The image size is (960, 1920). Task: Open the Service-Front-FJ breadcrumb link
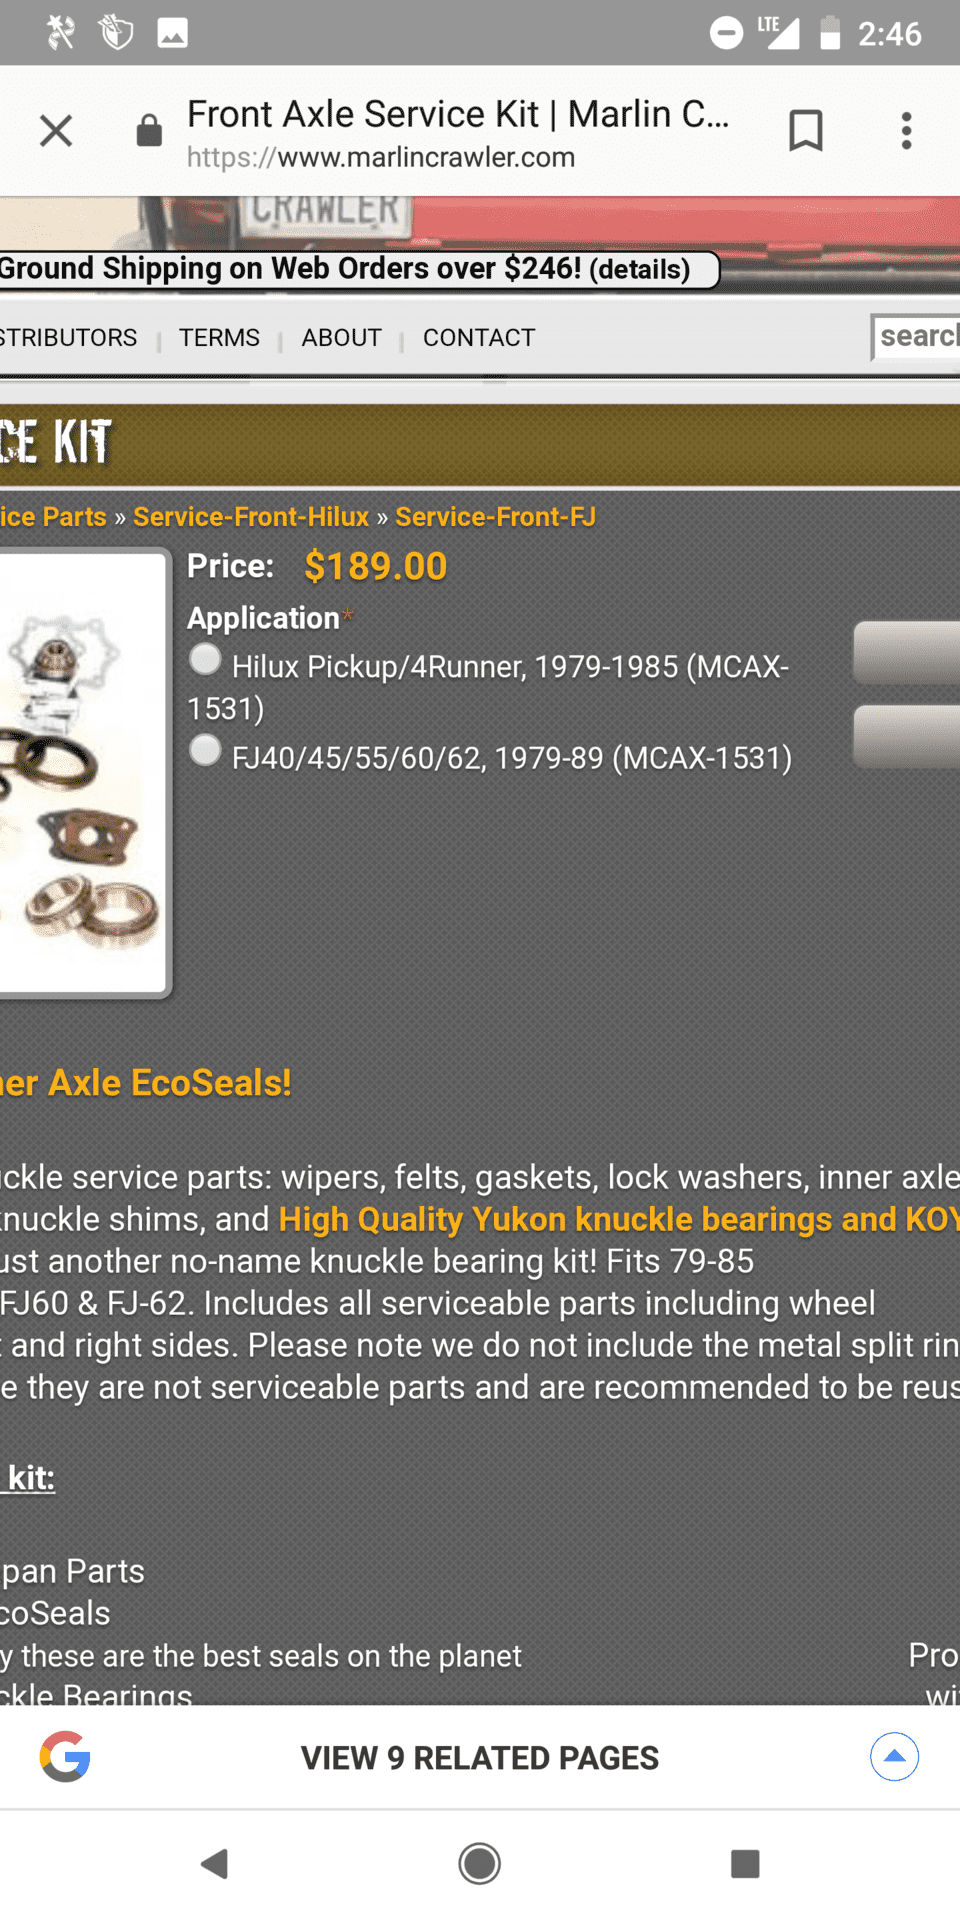(x=495, y=517)
